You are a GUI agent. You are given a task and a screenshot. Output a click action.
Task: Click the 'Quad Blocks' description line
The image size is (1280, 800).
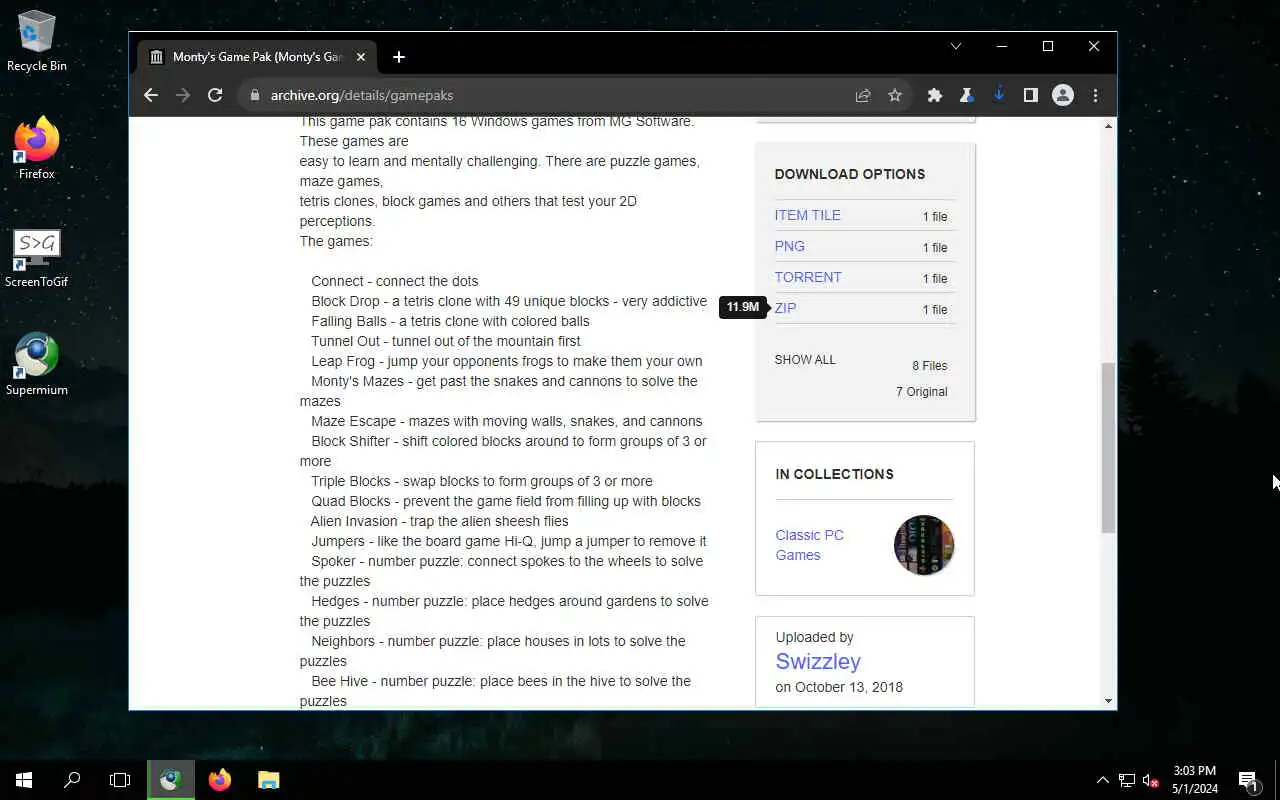click(x=506, y=501)
